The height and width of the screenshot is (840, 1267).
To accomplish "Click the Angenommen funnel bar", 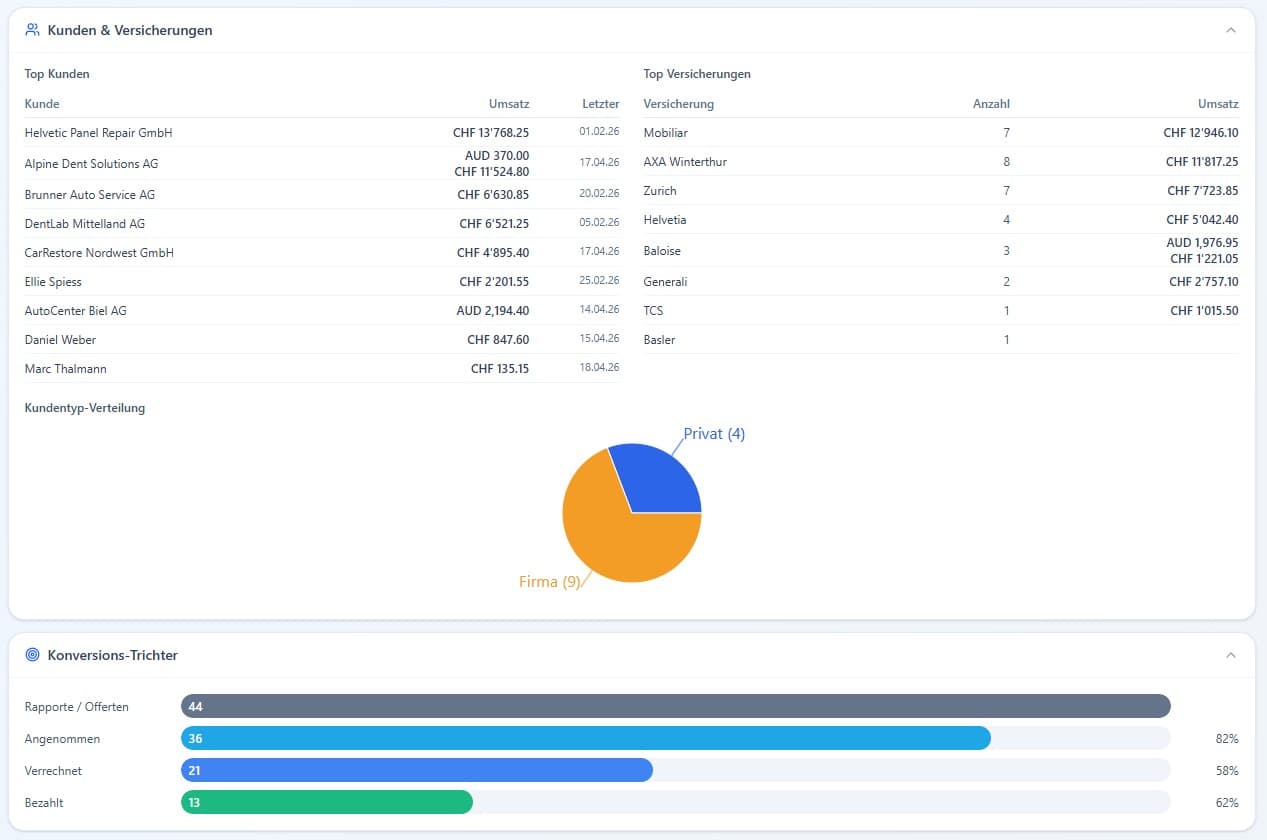I will pyautogui.click(x=585, y=739).
